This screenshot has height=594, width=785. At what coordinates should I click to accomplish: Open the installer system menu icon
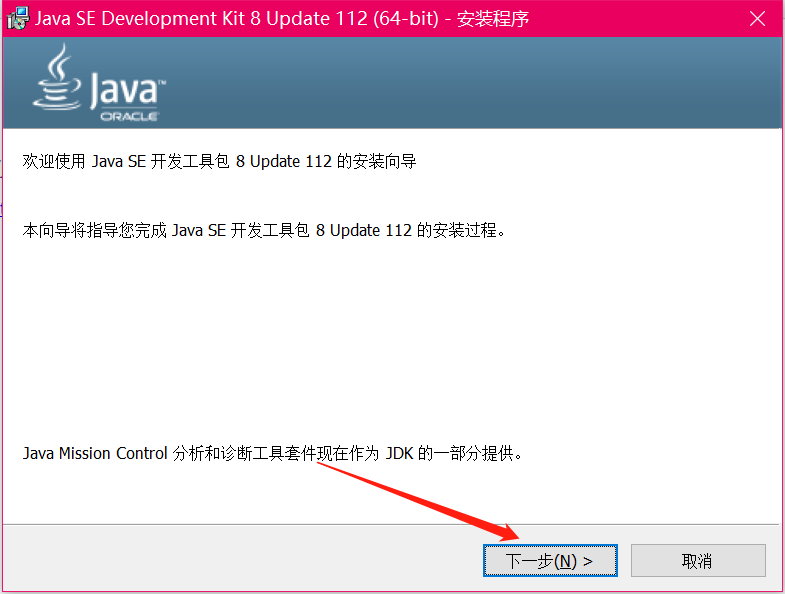(19, 19)
